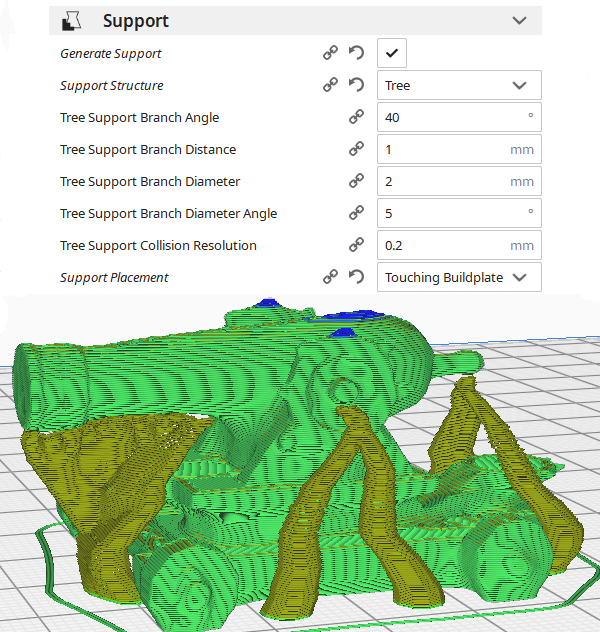Click the Tree Support Branch Diameter field
Image resolution: width=600 pixels, height=632 pixels.
click(x=459, y=181)
